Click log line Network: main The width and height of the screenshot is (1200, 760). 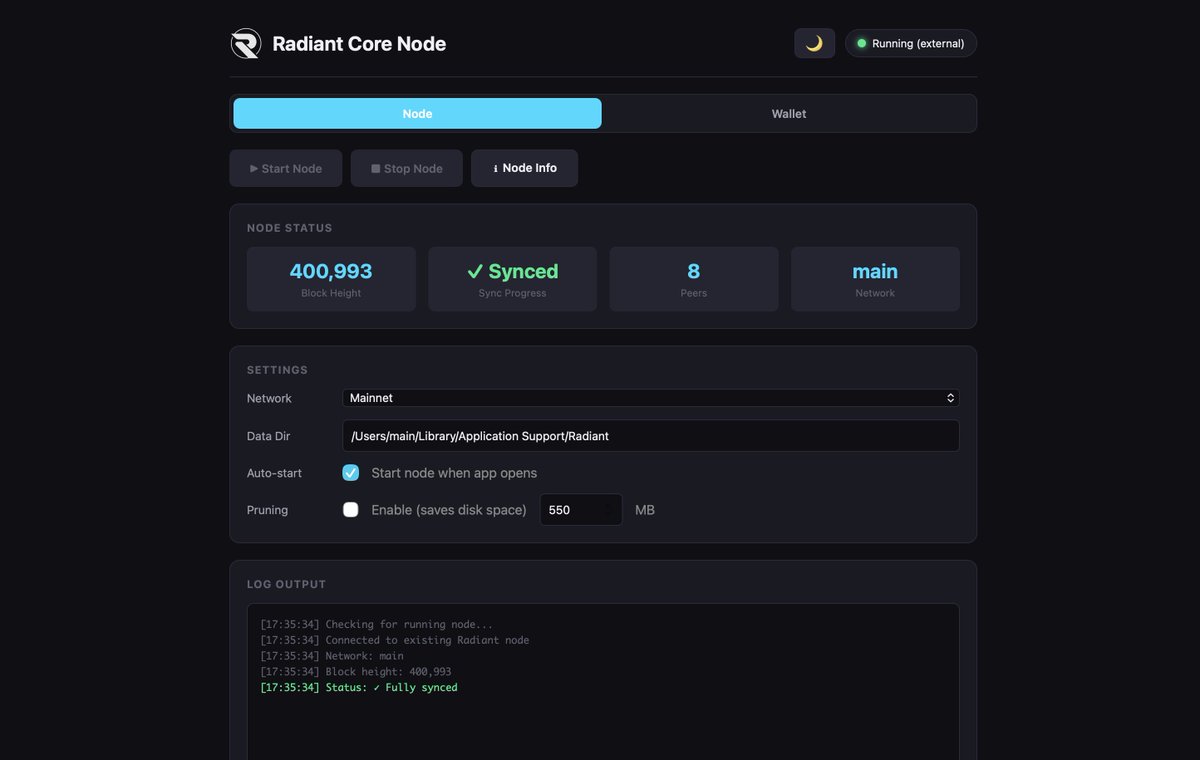click(x=332, y=656)
